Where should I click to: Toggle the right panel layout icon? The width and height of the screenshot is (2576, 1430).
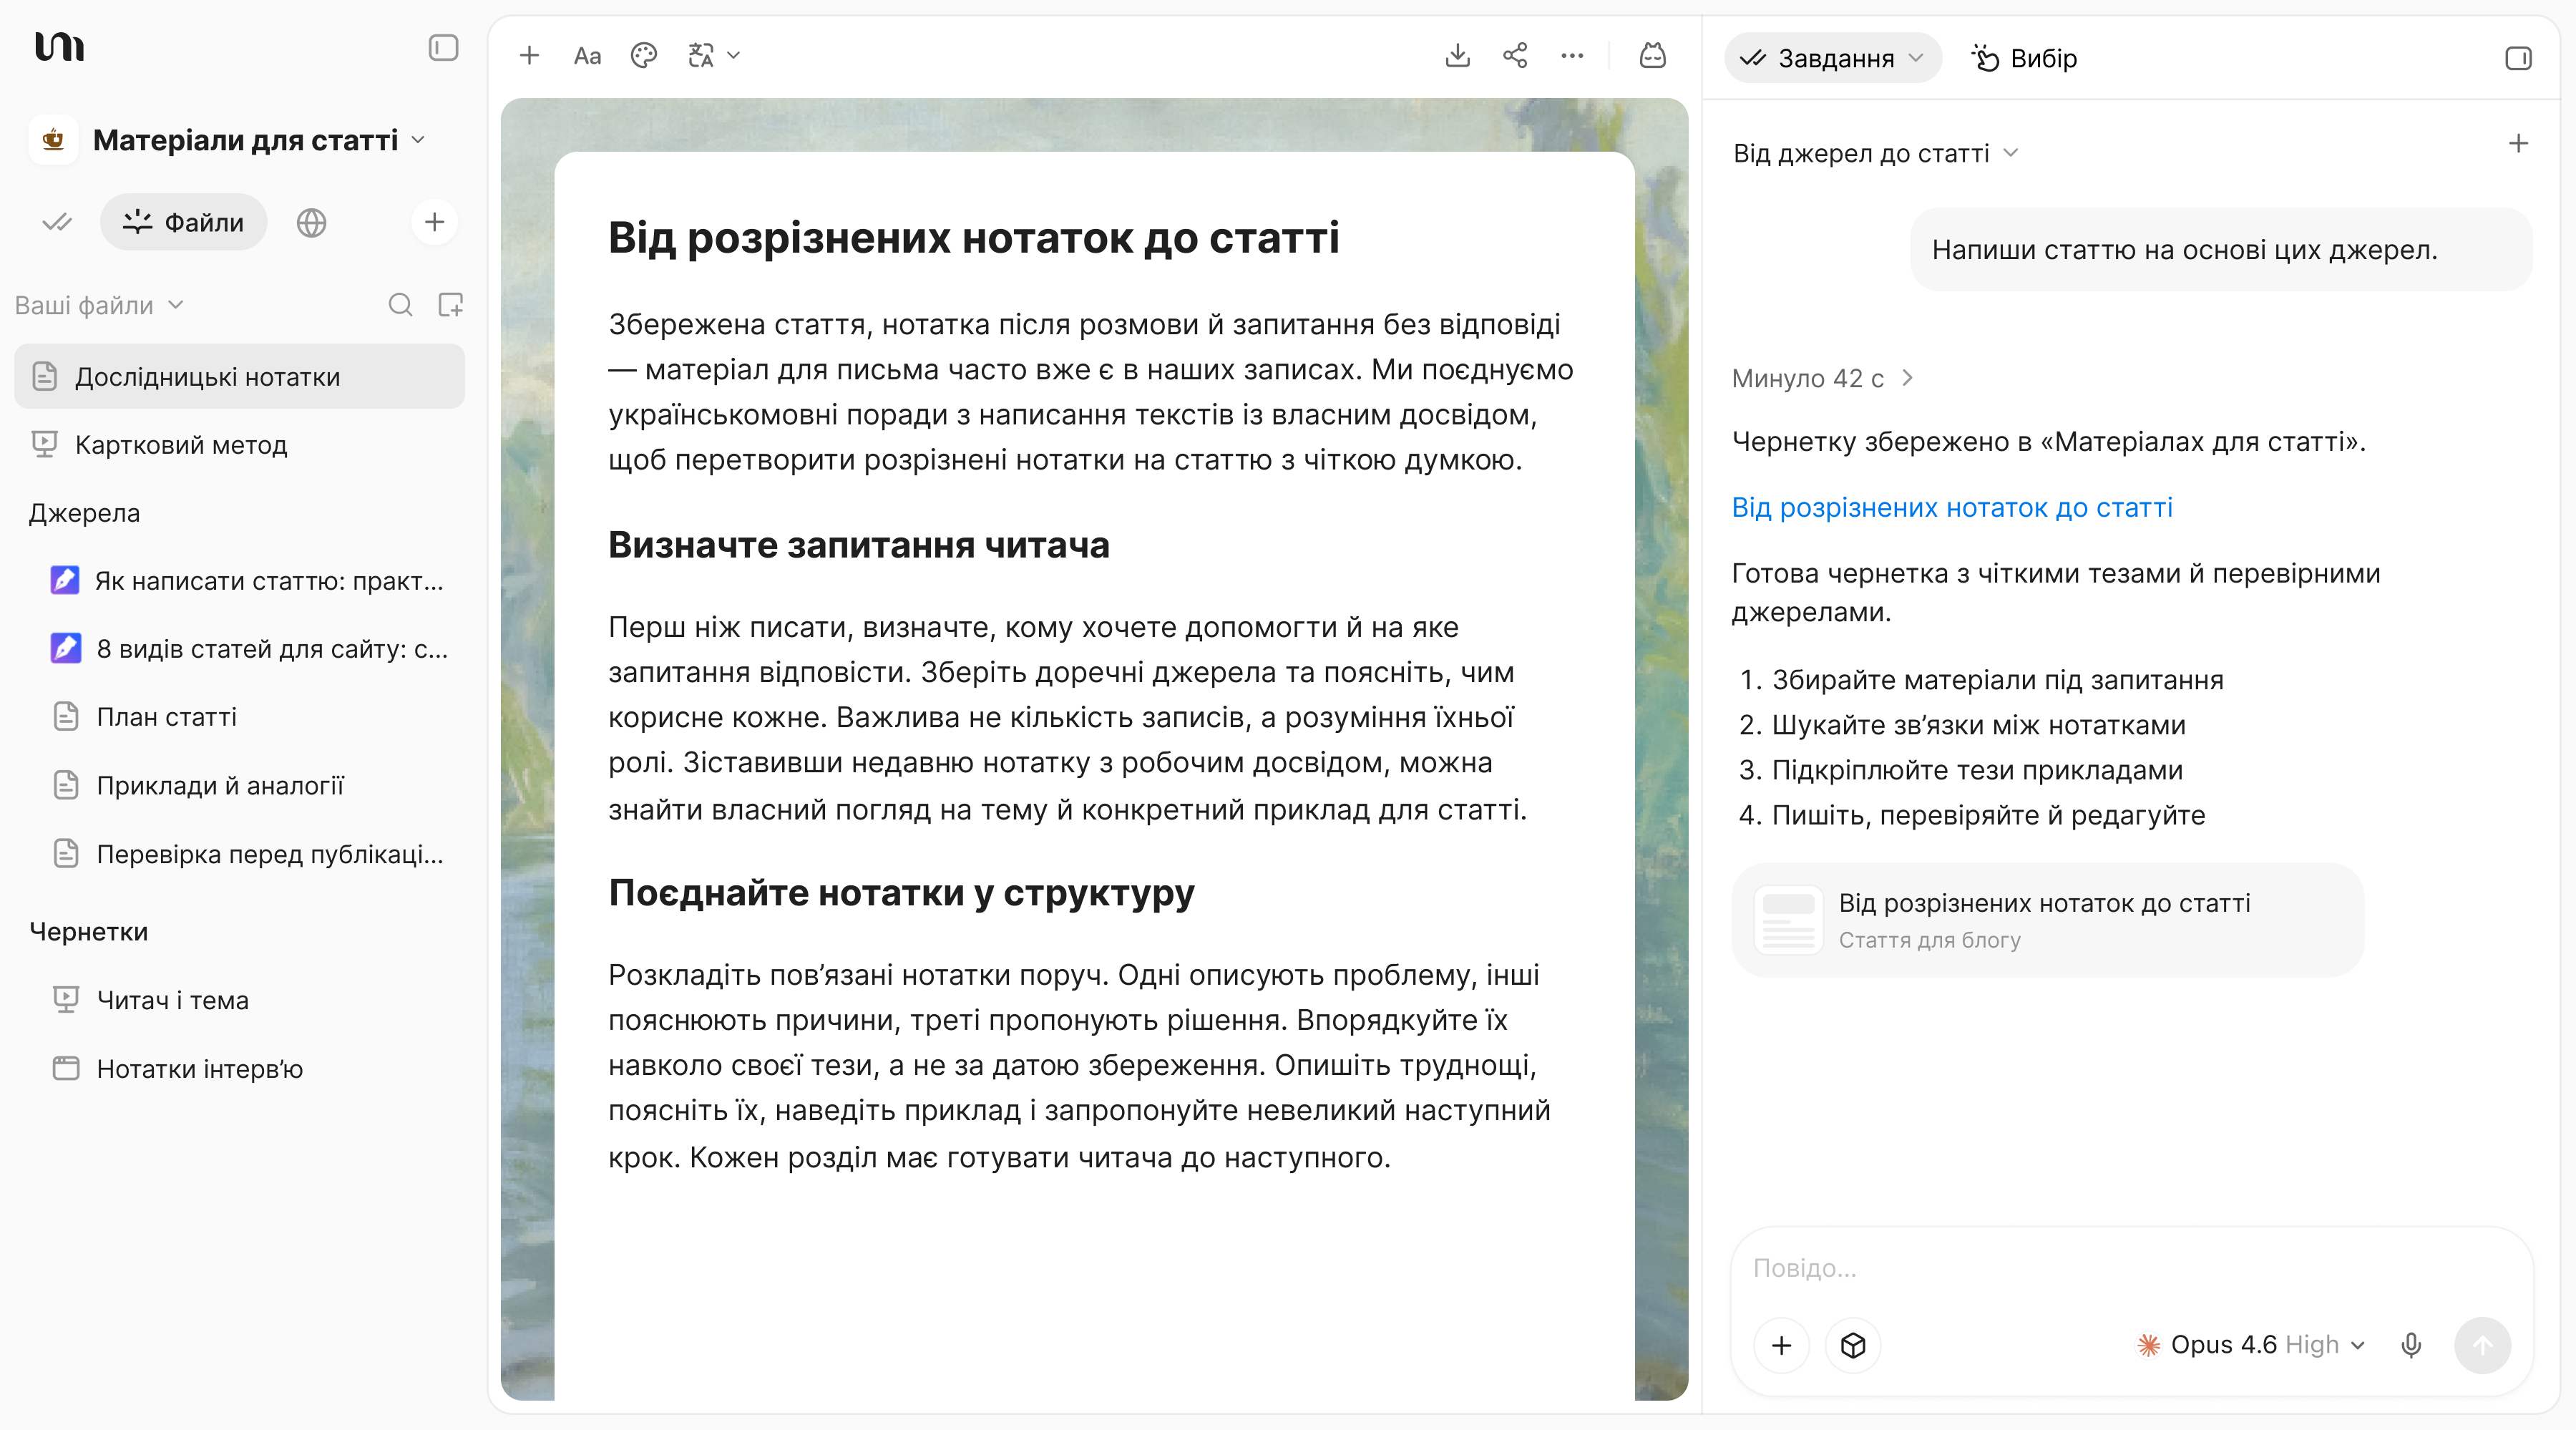2518,58
